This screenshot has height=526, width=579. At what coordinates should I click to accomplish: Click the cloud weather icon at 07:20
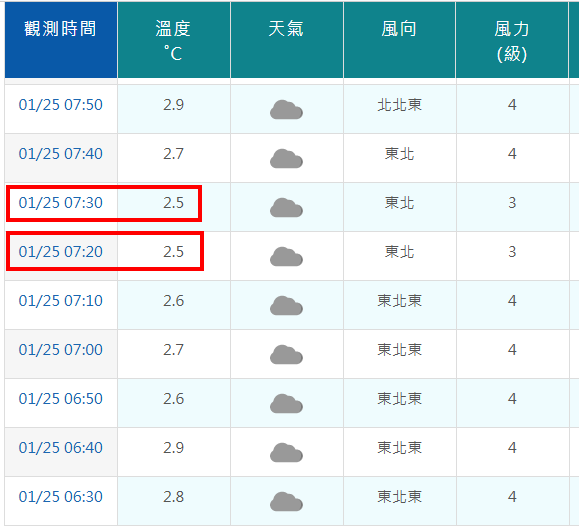coord(286,257)
